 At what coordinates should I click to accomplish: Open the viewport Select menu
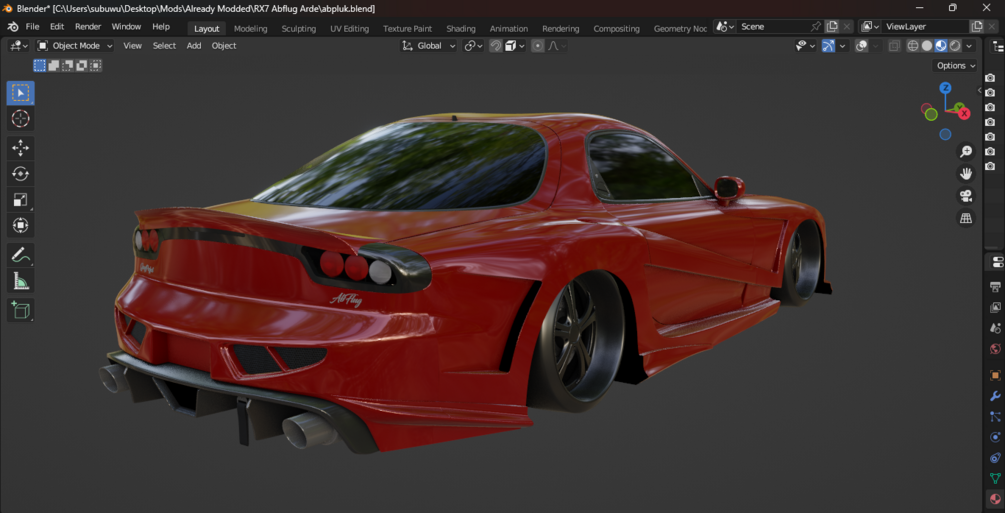click(164, 46)
